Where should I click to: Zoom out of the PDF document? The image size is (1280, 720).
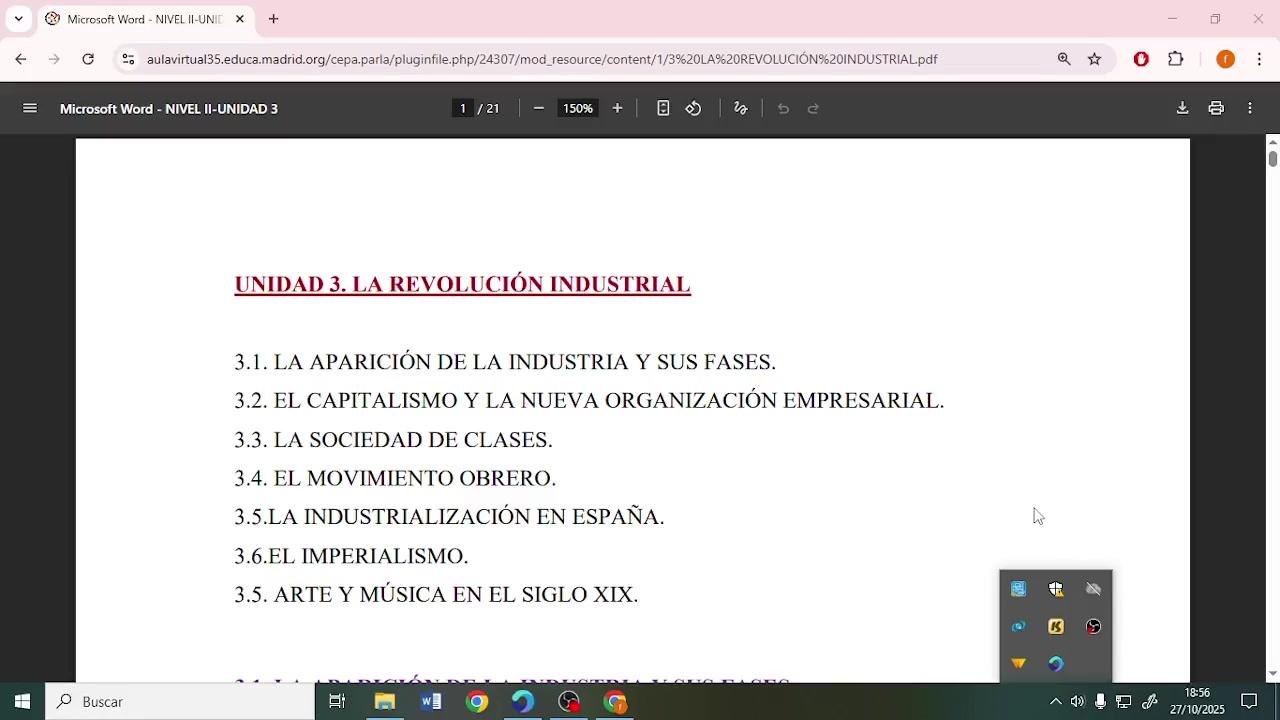[539, 108]
